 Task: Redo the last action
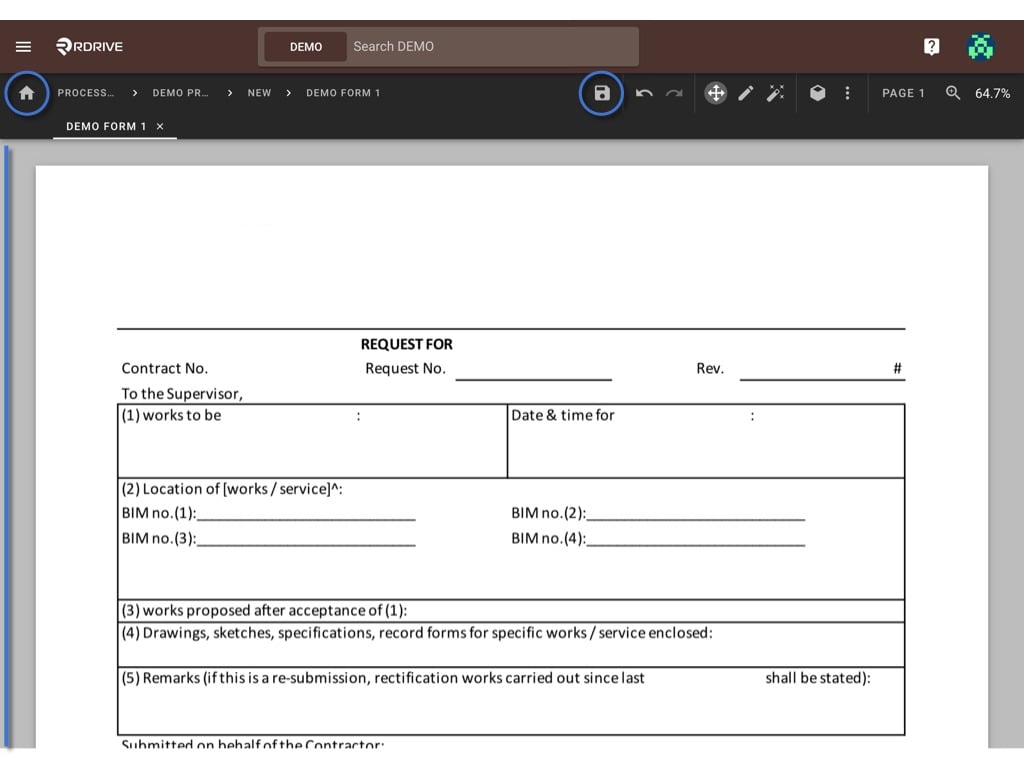click(x=674, y=93)
